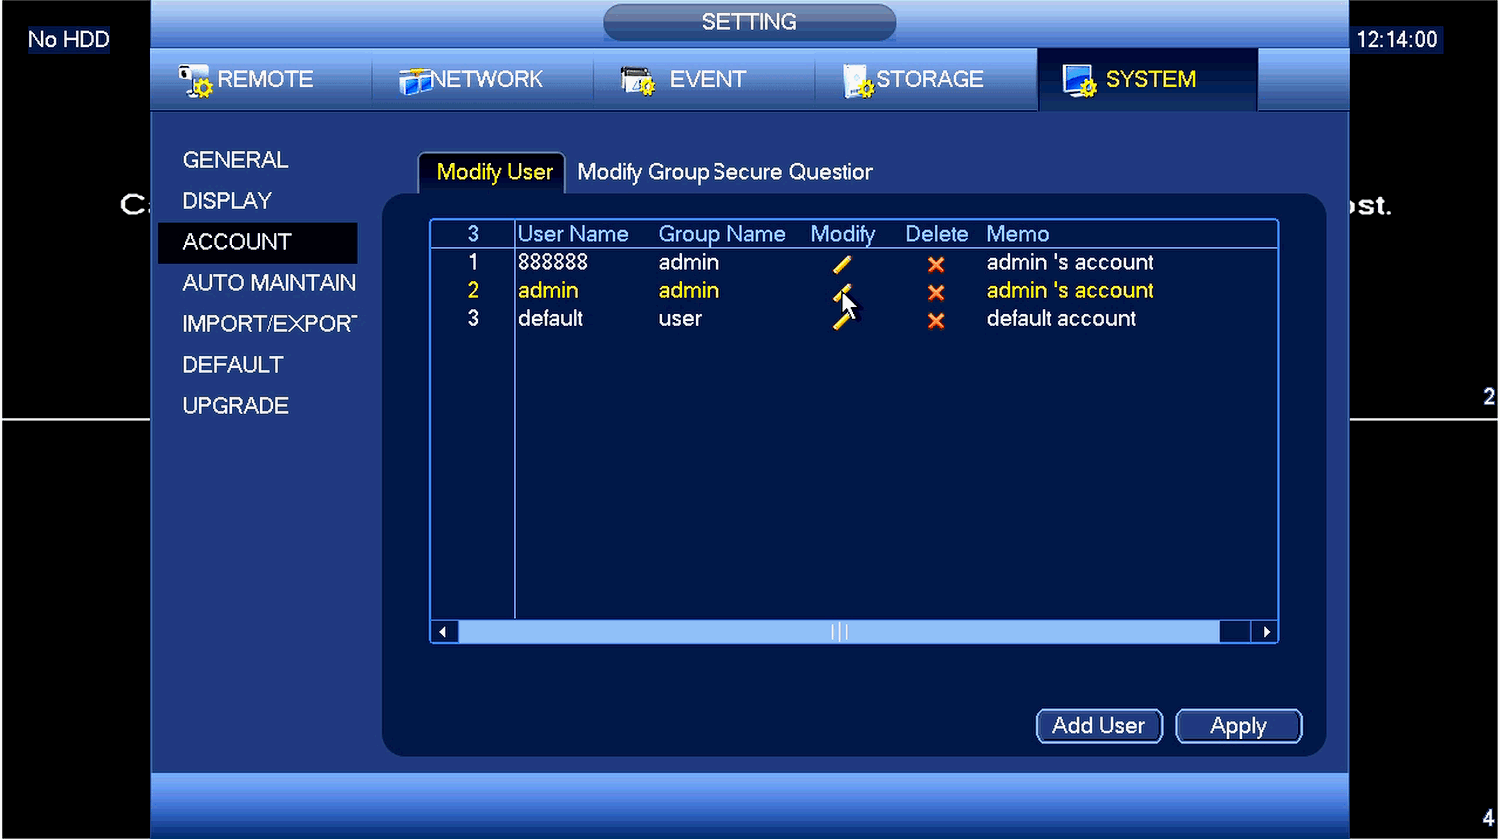Delete the 888888 account with red X

point(936,264)
